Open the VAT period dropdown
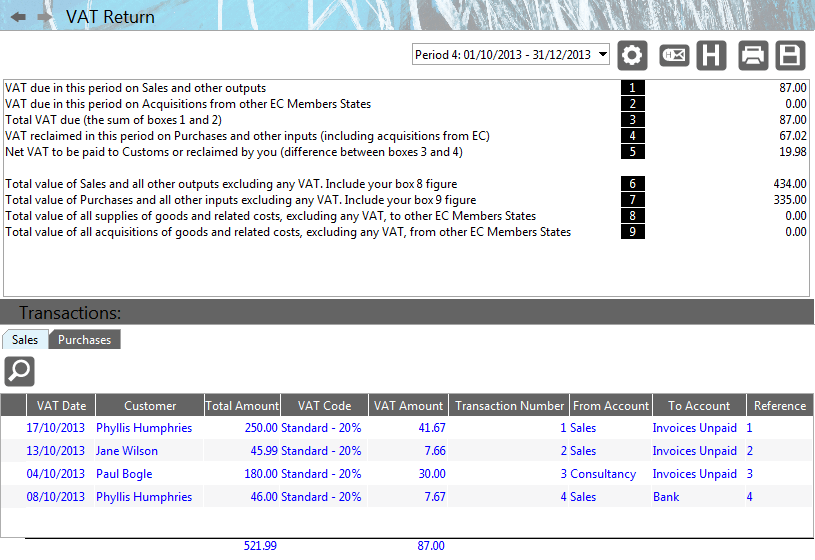Screen dimensions: 815x560 coord(510,55)
